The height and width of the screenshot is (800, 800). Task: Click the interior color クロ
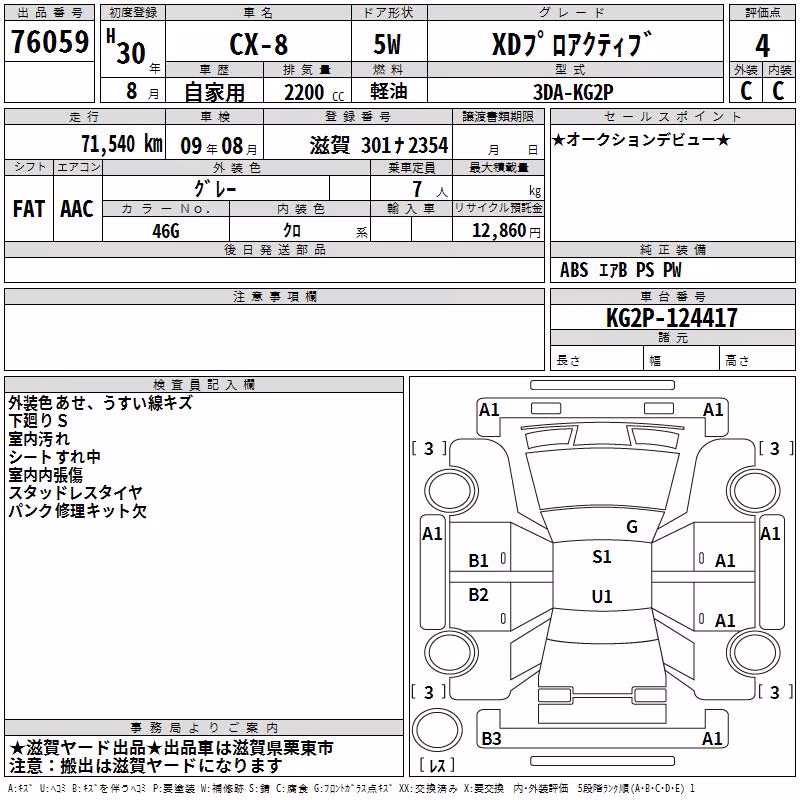coord(292,231)
